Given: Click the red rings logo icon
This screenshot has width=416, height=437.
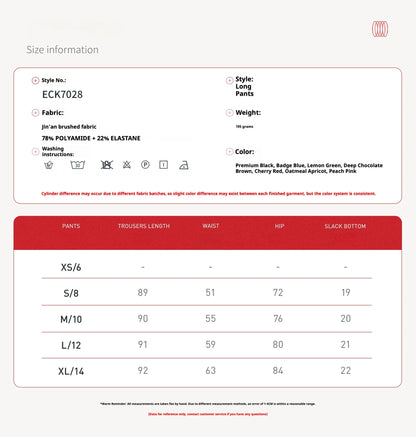Looking at the screenshot, I should [380, 29].
